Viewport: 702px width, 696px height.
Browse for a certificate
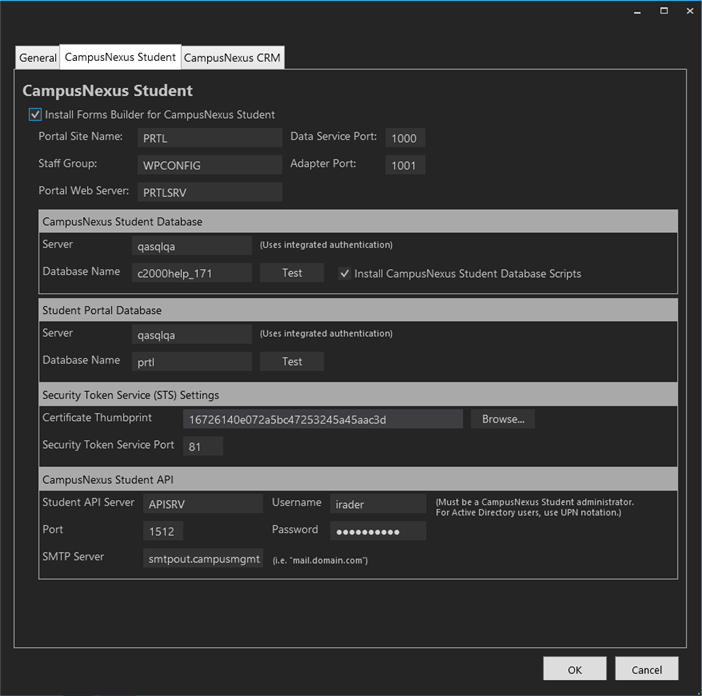[503, 419]
